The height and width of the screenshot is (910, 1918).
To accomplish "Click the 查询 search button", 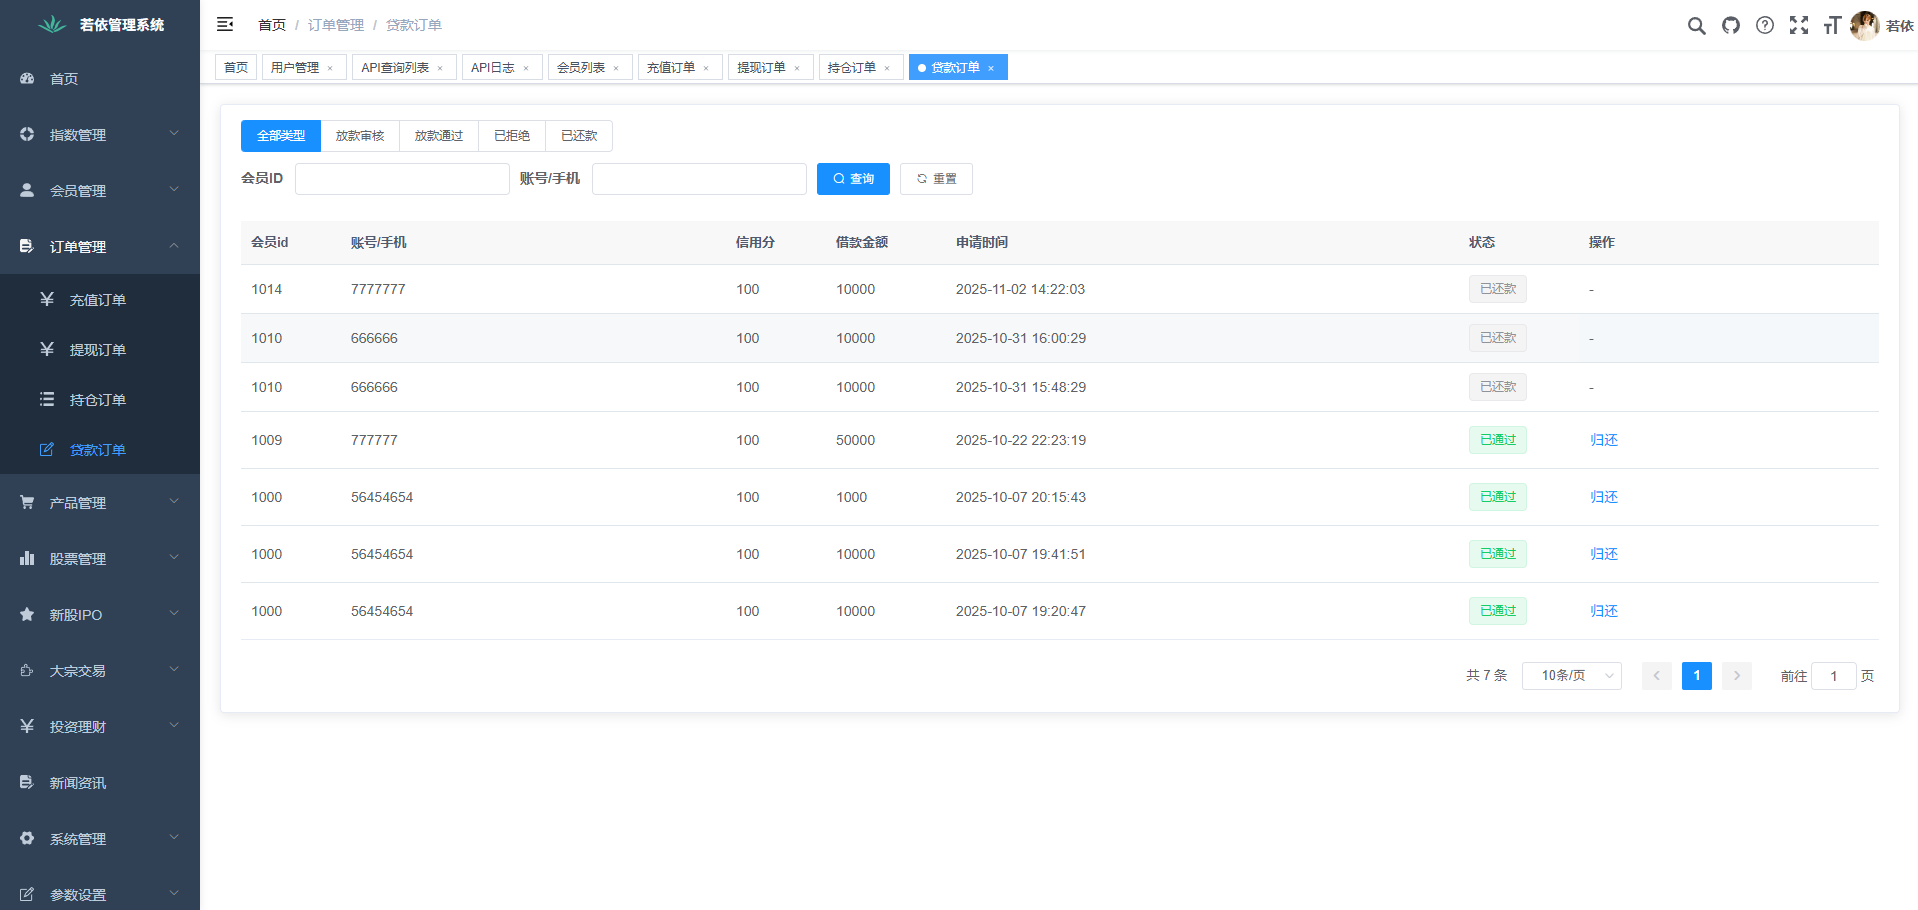I will (x=853, y=179).
